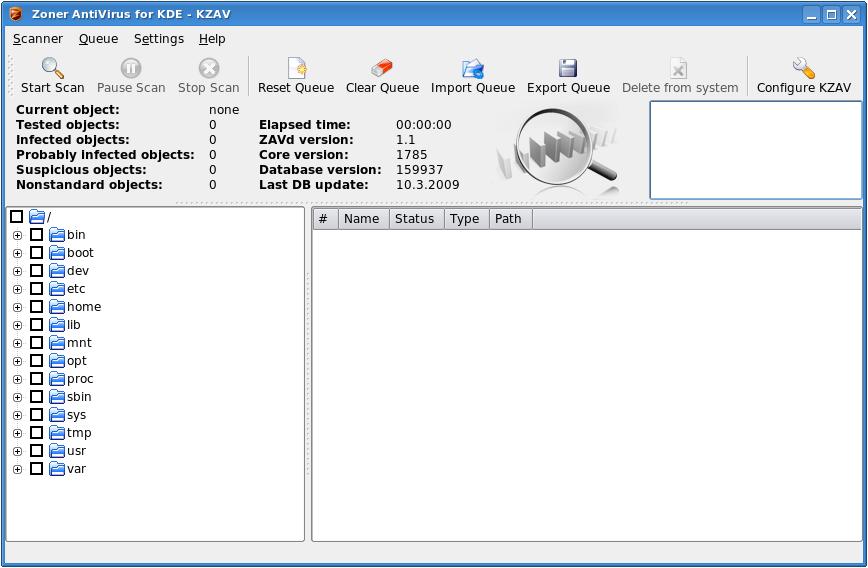The image size is (868, 568).
Task: Expand the home tree node
Action: click(x=18, y=307)
